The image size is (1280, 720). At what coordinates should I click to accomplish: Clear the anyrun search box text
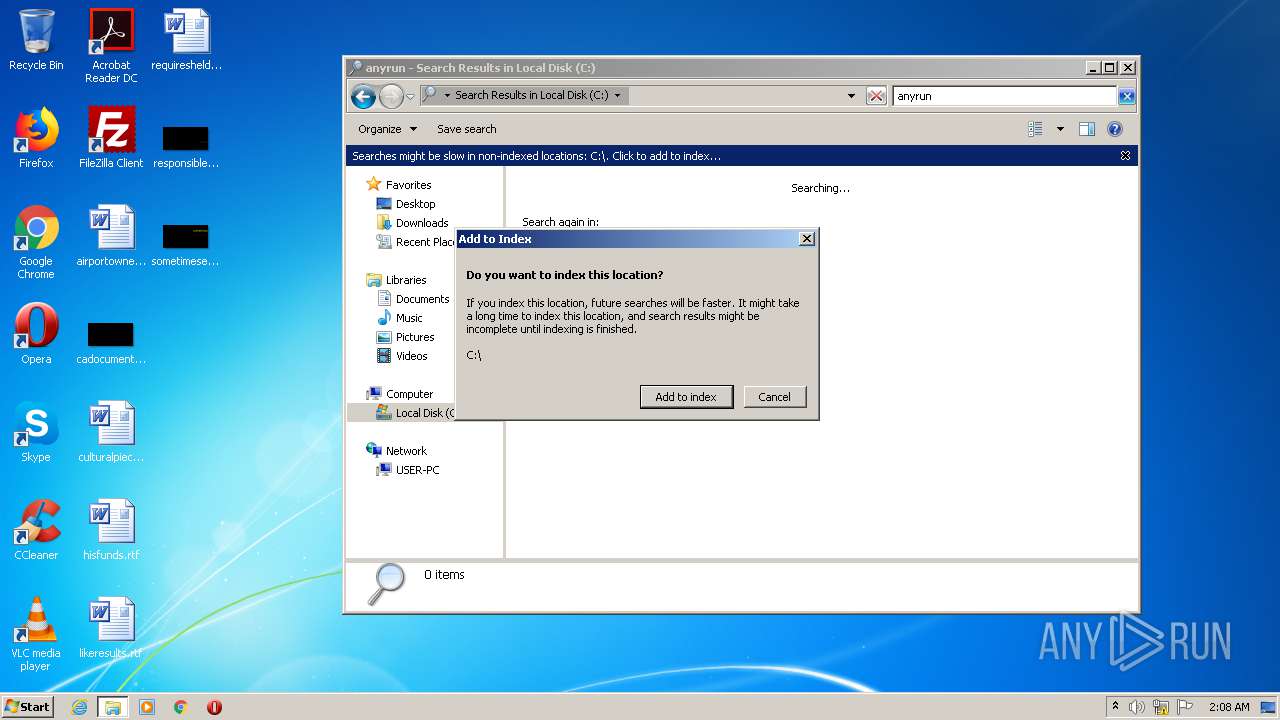click(x=1126, y=96)
